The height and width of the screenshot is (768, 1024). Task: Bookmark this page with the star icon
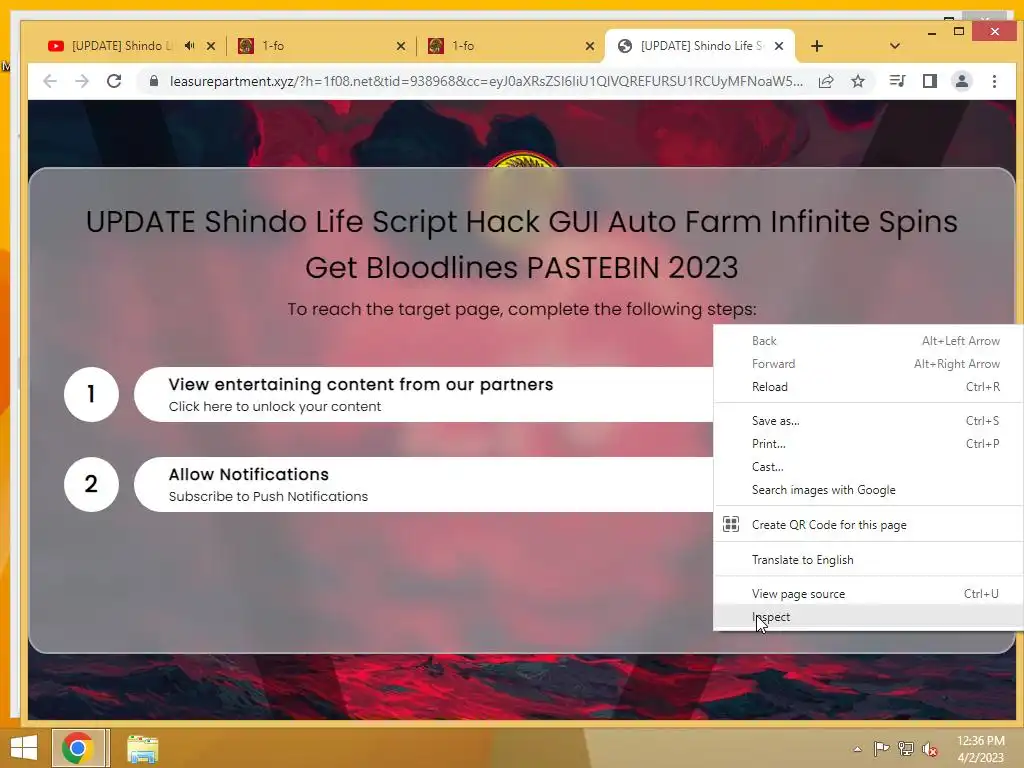tap(858, 81)
